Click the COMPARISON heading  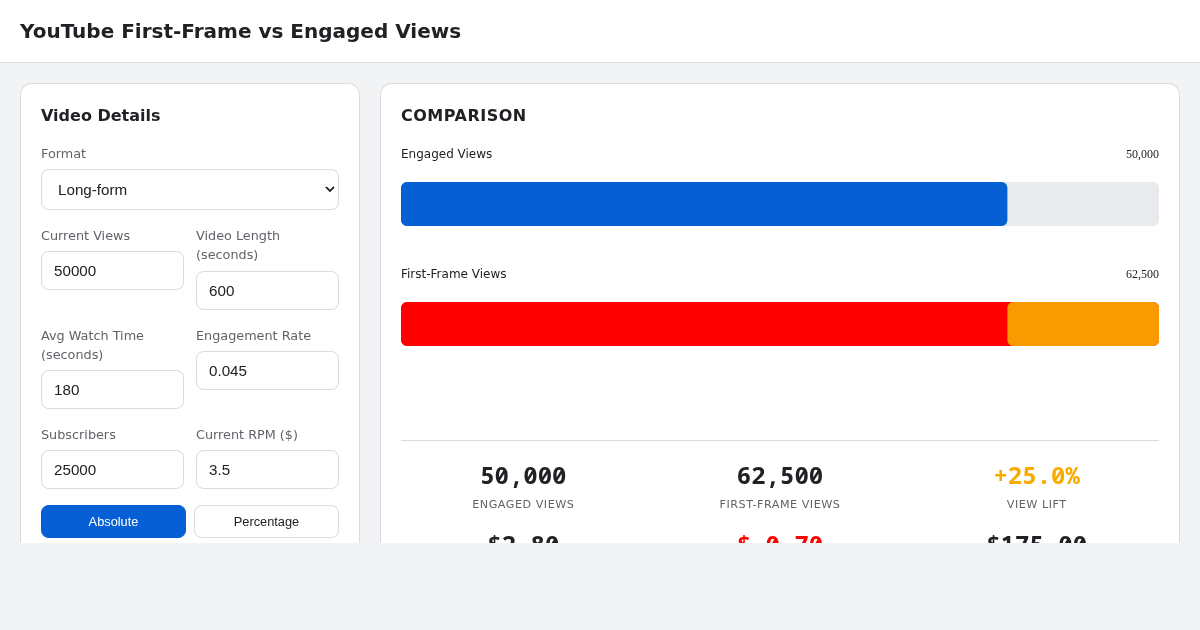pos(463,115)
